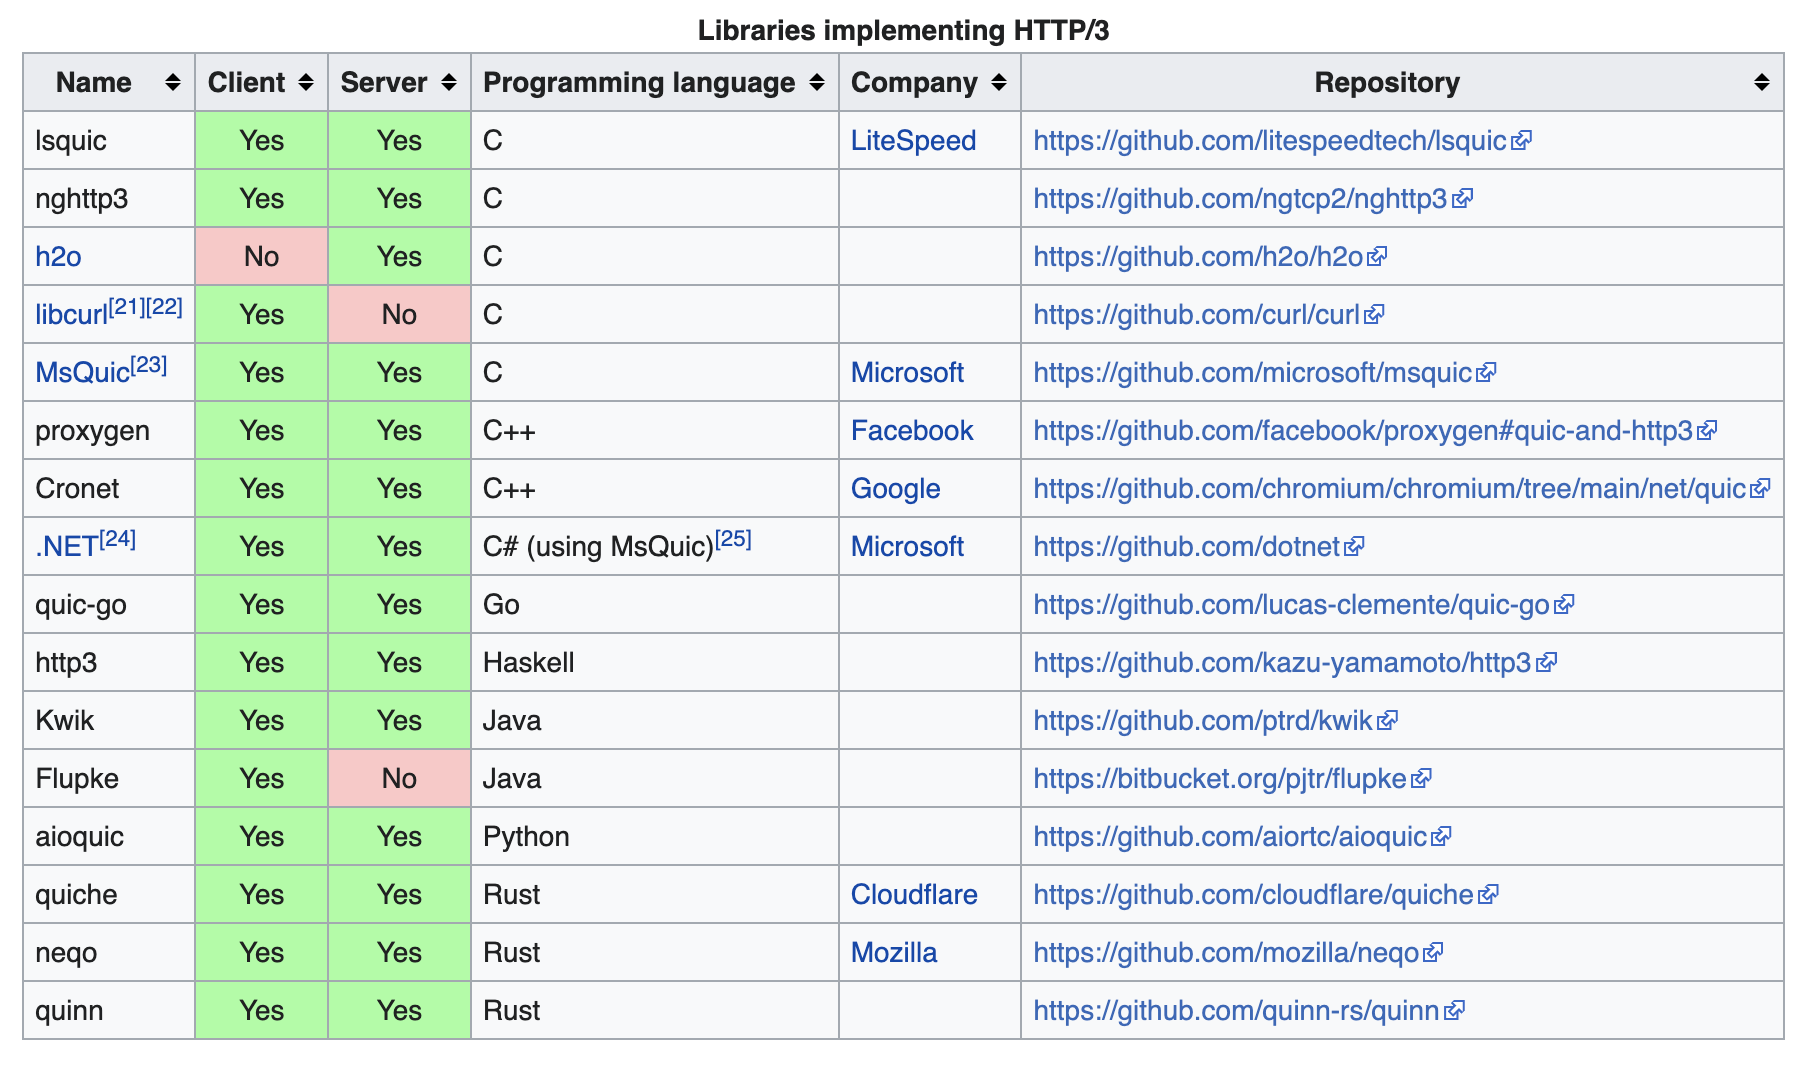
Task: Click external-link icon after neqo repository URL
Action: point(1434,952)
